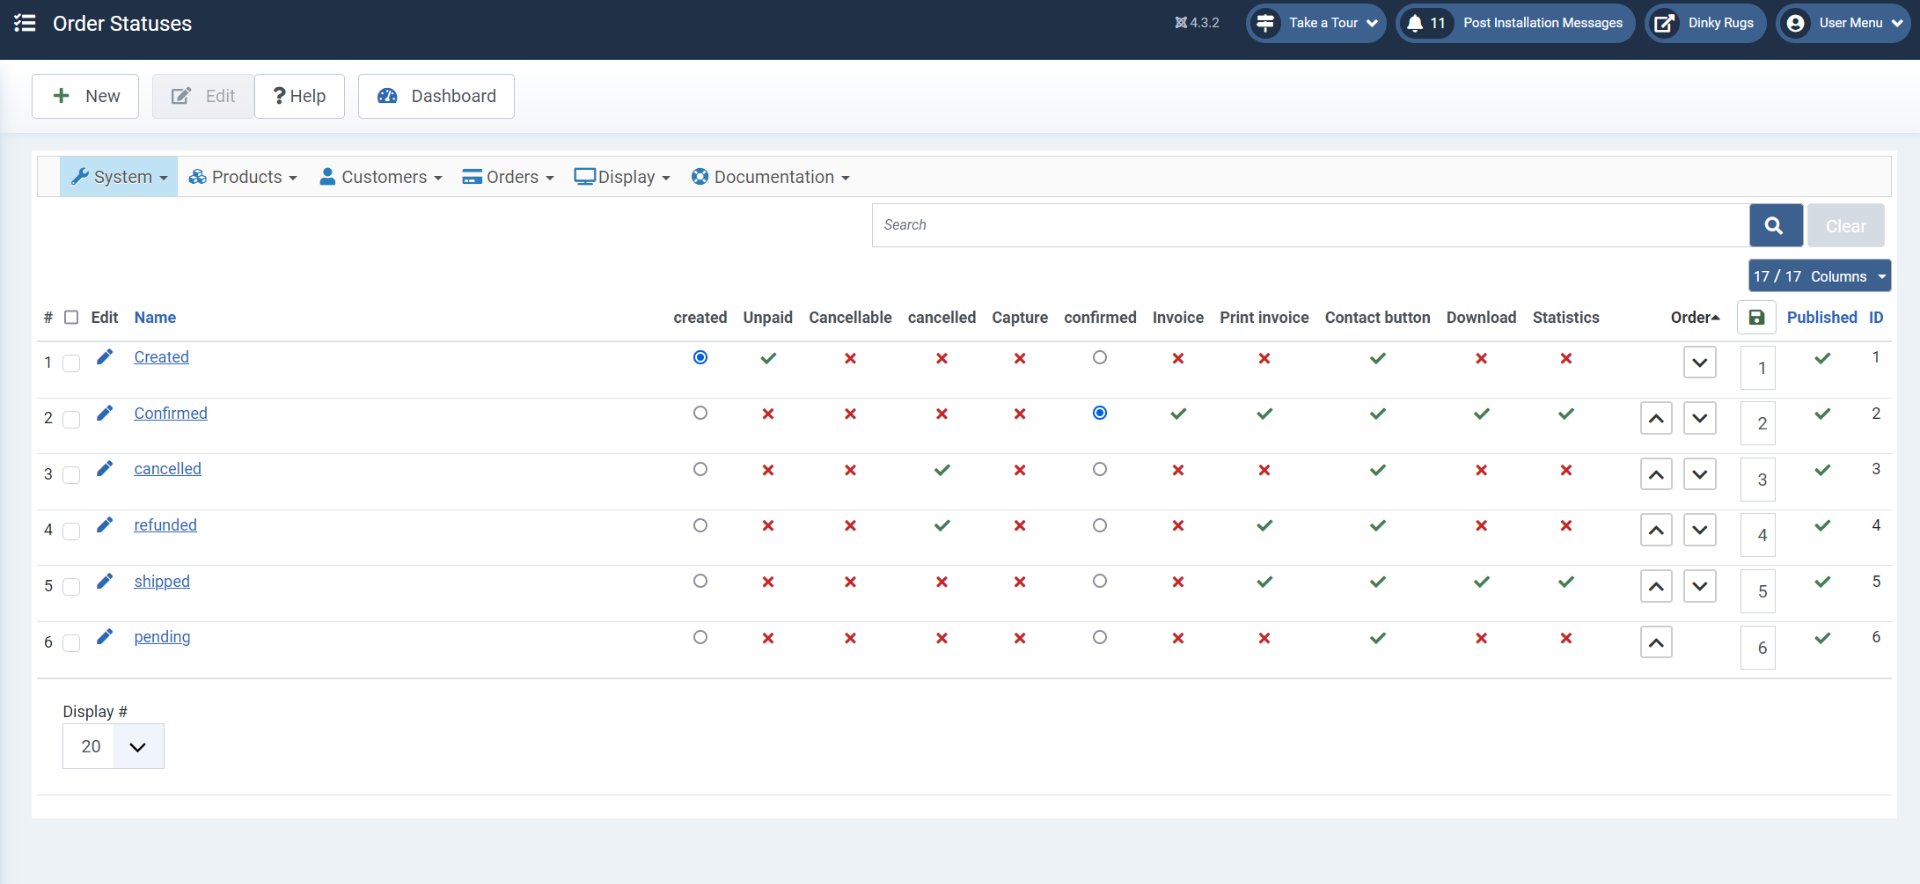Click the search magnifier button

1775,226
